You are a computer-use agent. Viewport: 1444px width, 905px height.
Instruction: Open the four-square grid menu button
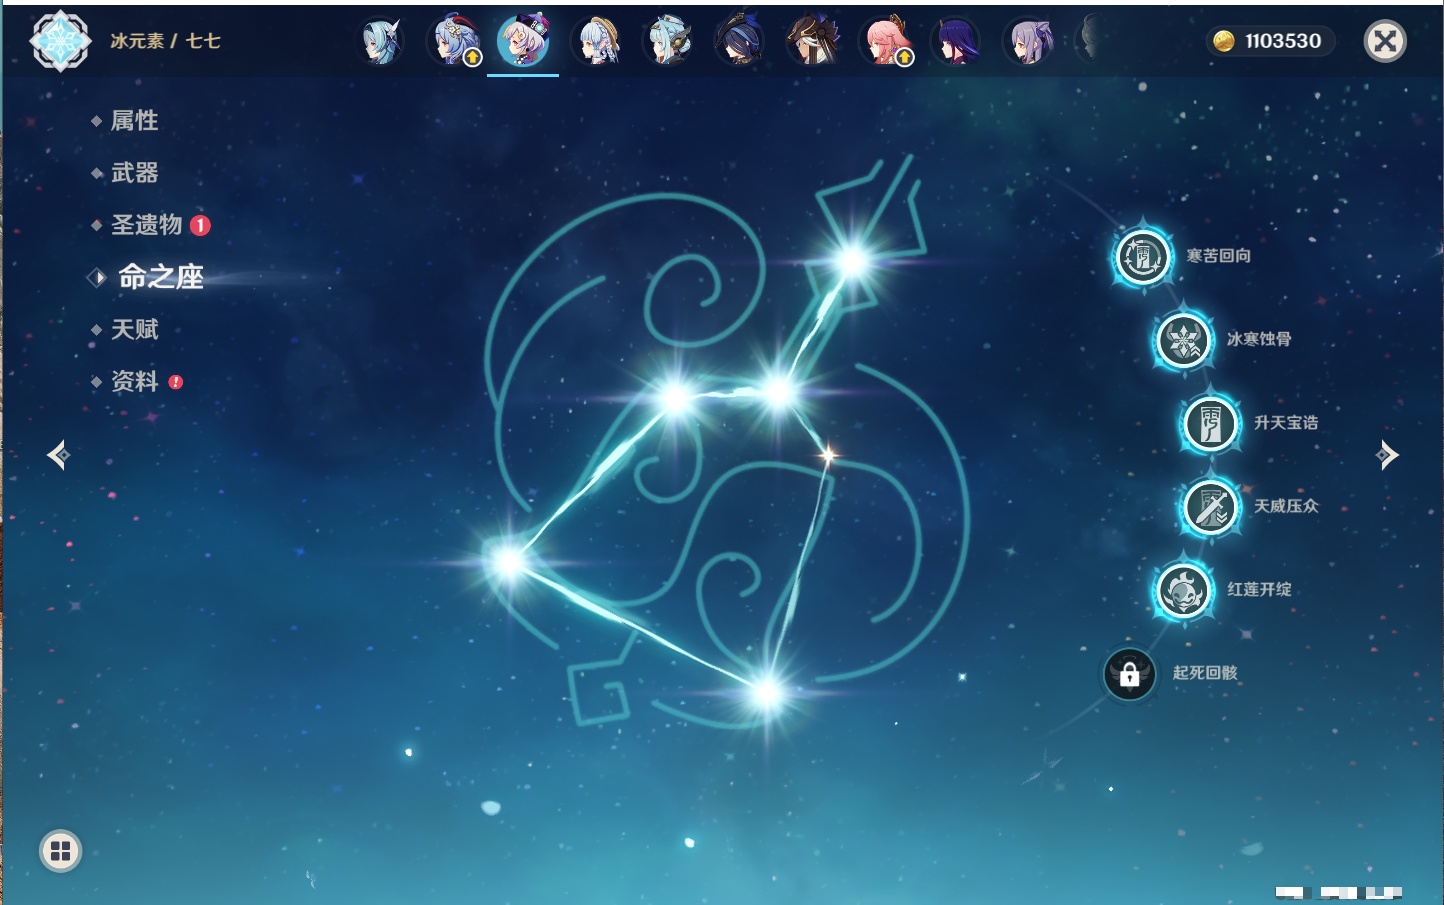click(60, 851)
